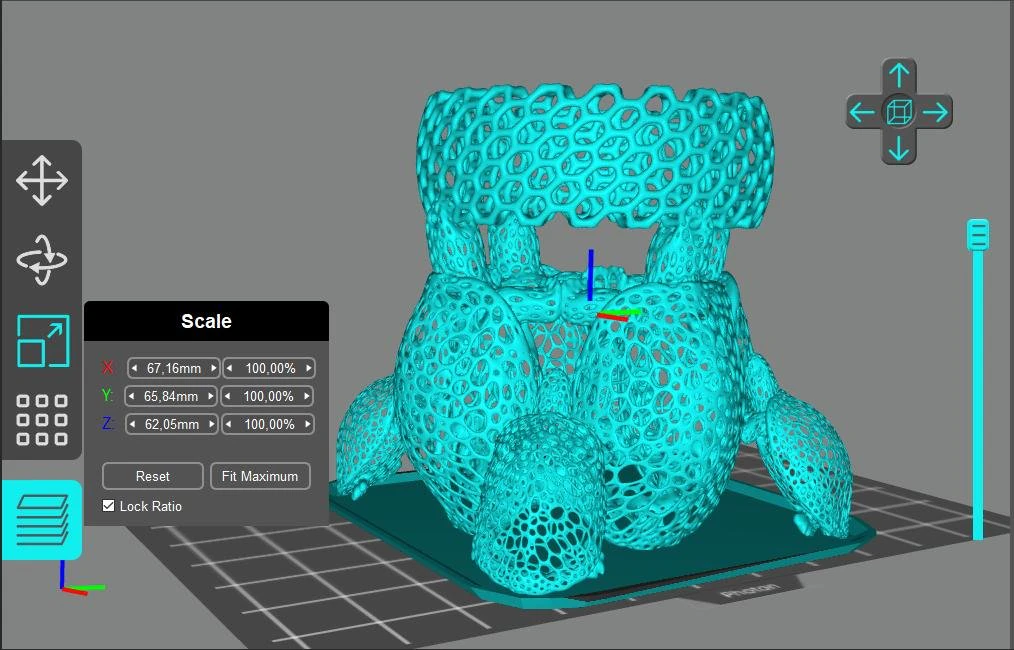Image resolution: width=1014 pixels, height=650 pixels.
Task: Rotate view right with right arrow
Action: tap(935, 113)
